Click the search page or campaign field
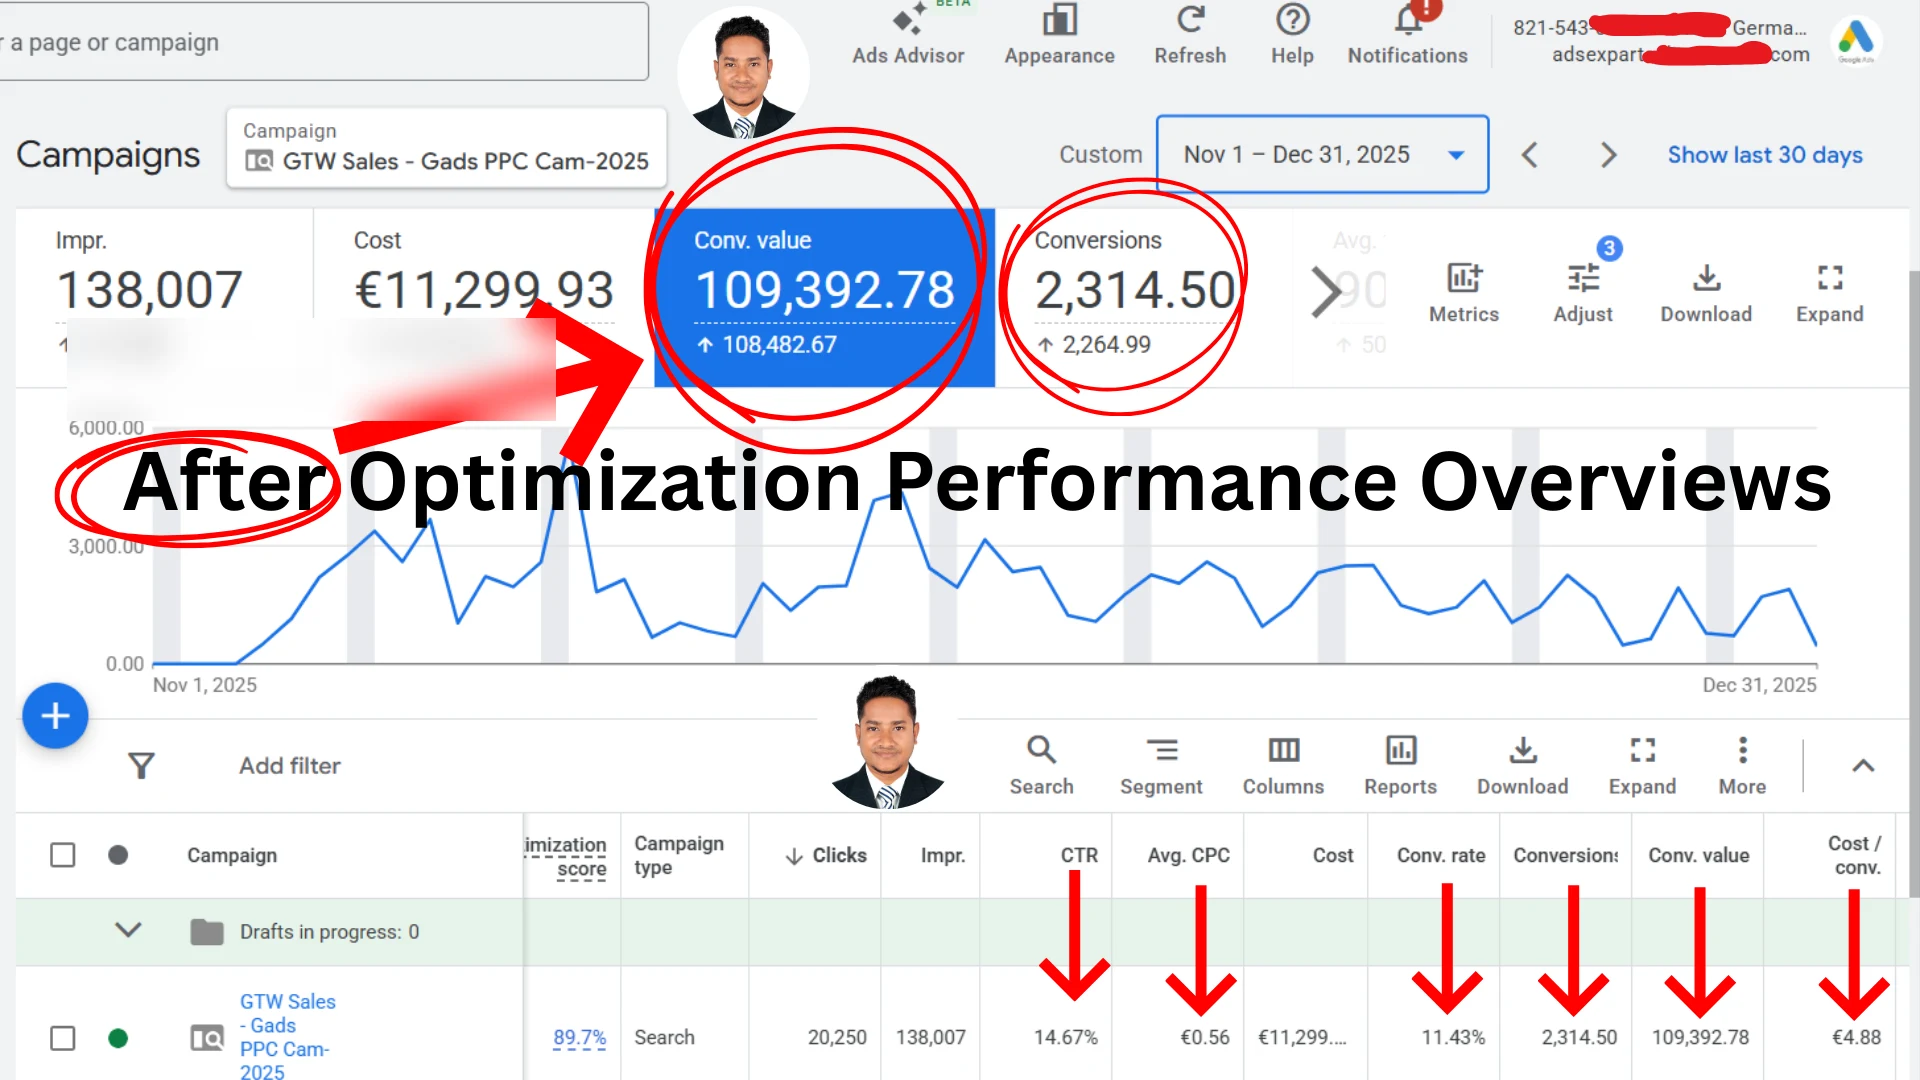The height and width of the screenshot is (1080, 1920). click(322, 42)
